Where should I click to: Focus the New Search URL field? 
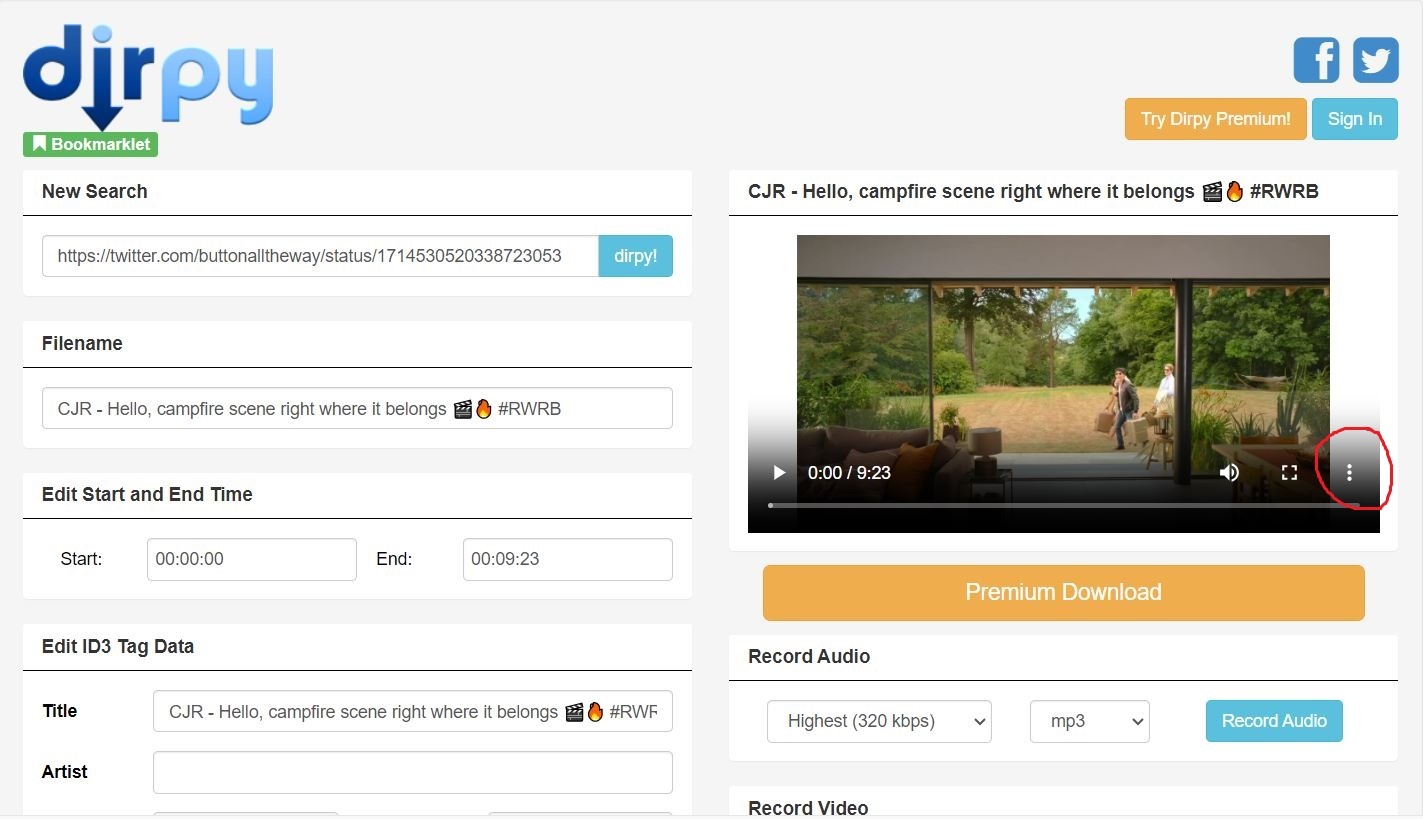tap(320, 256)
